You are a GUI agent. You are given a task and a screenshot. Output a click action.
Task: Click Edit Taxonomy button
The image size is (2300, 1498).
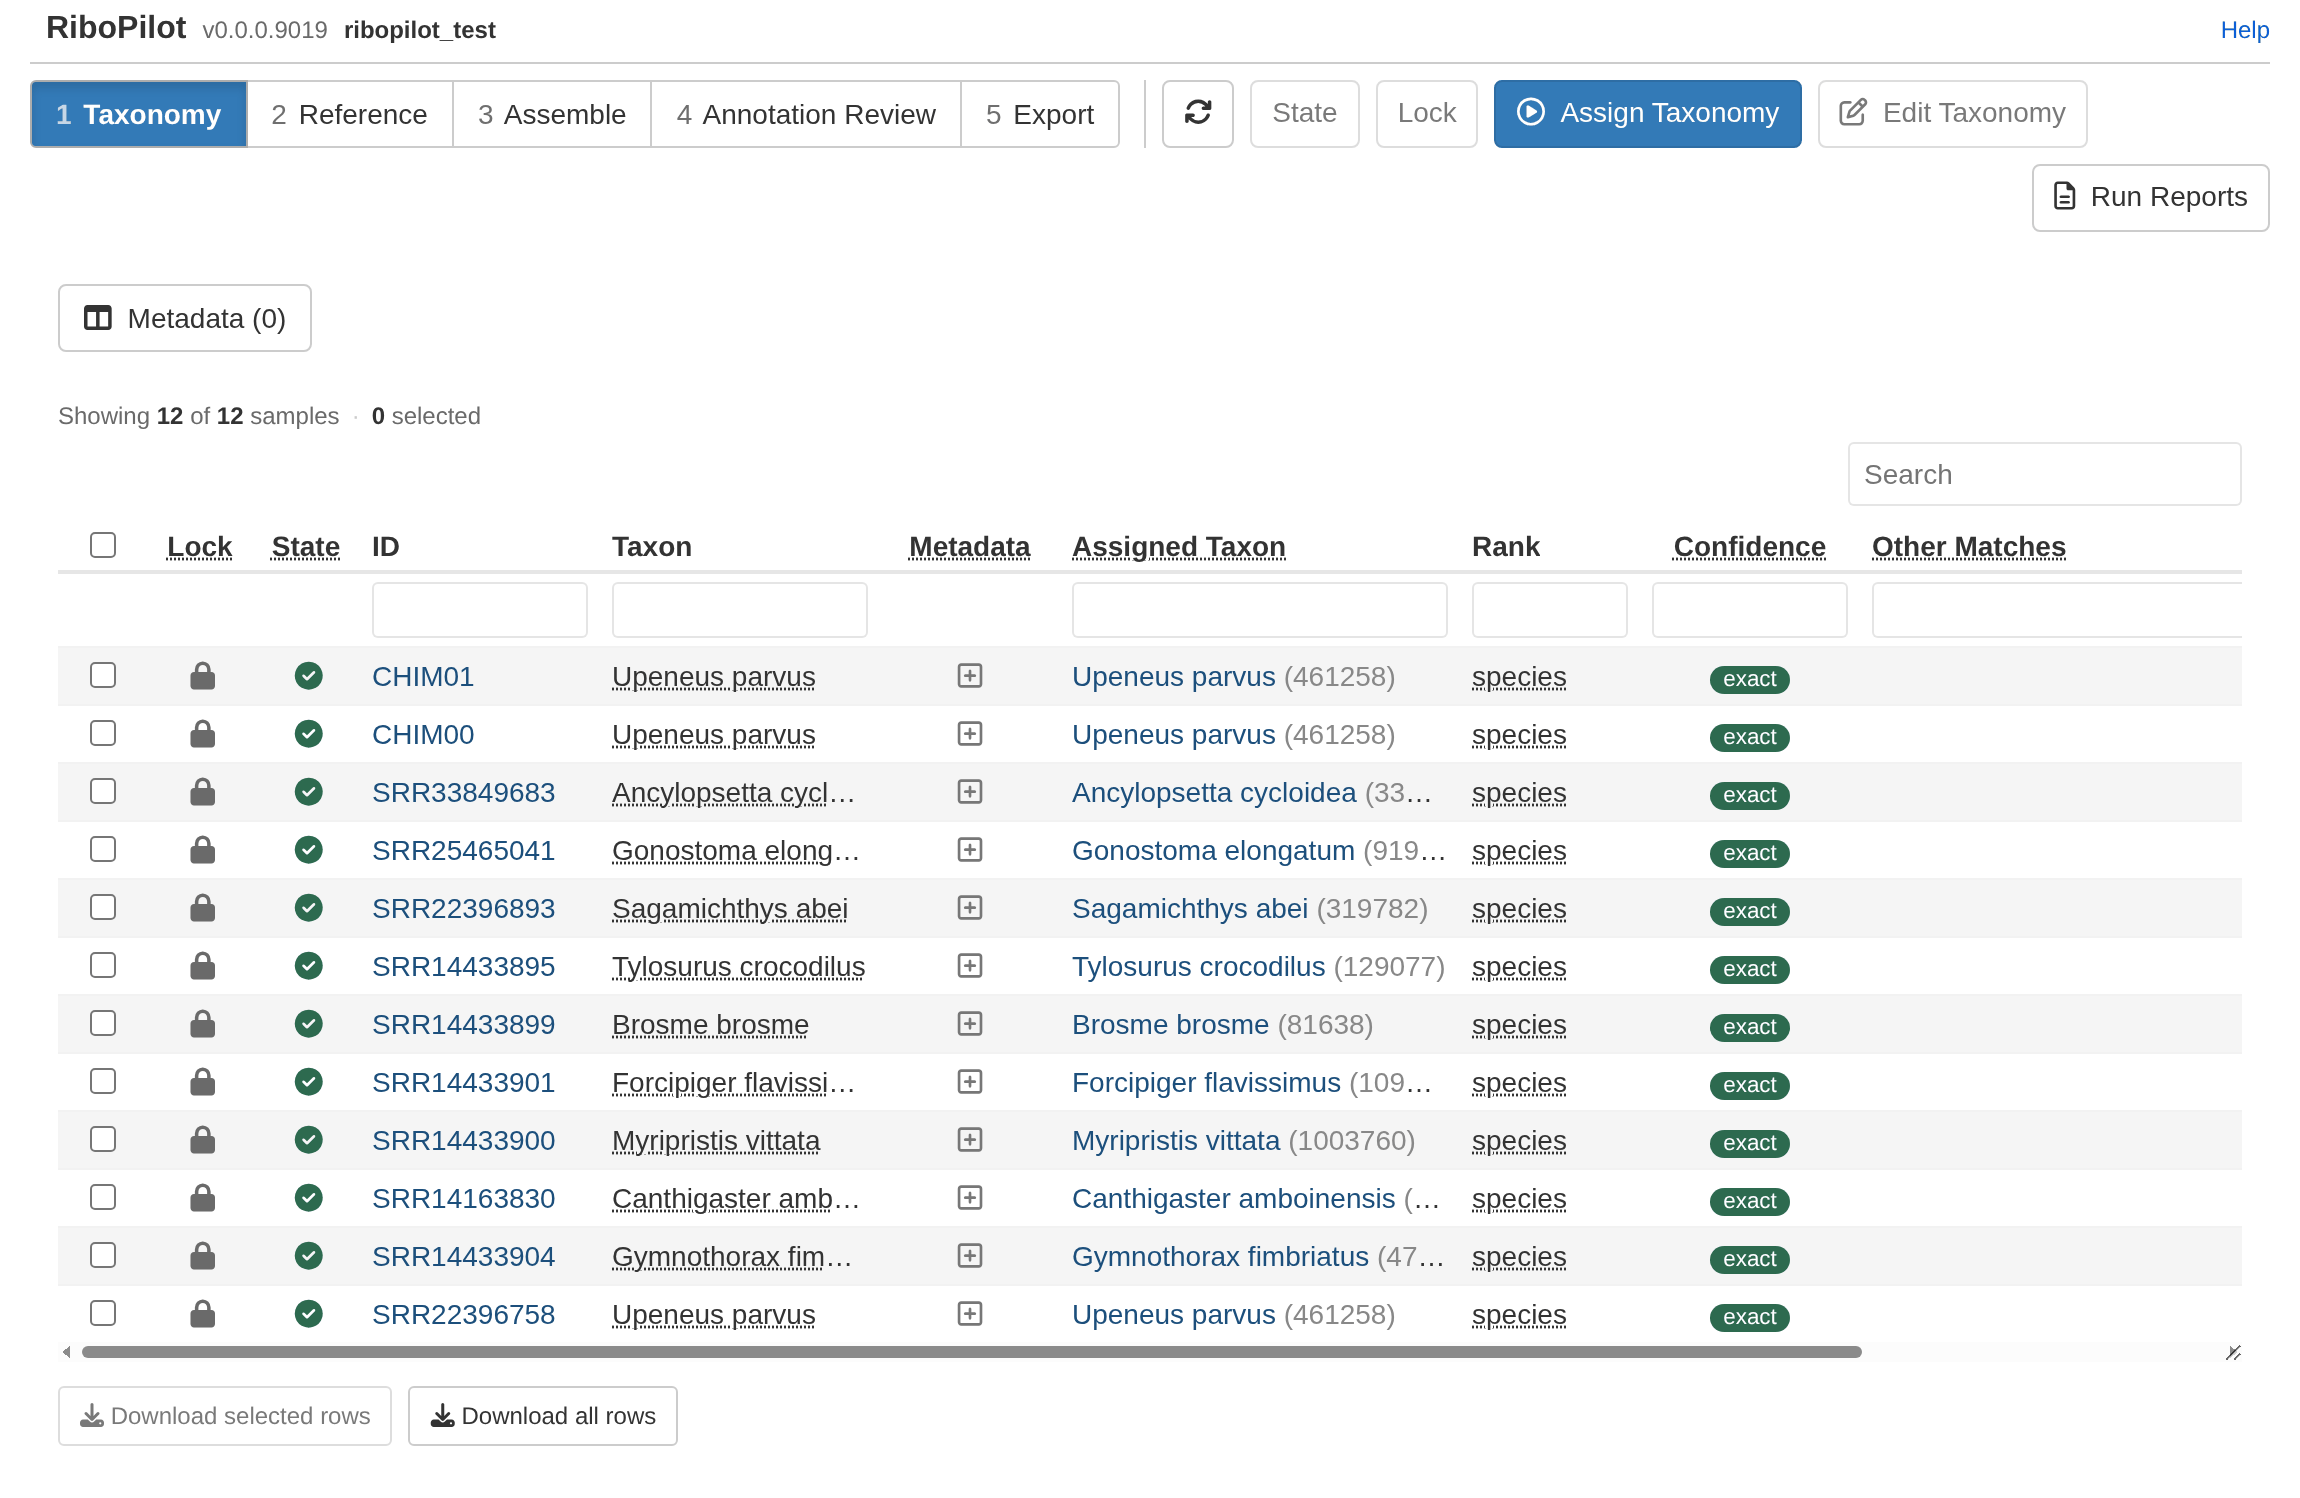pyautogui.click(x=1952, y=113)
